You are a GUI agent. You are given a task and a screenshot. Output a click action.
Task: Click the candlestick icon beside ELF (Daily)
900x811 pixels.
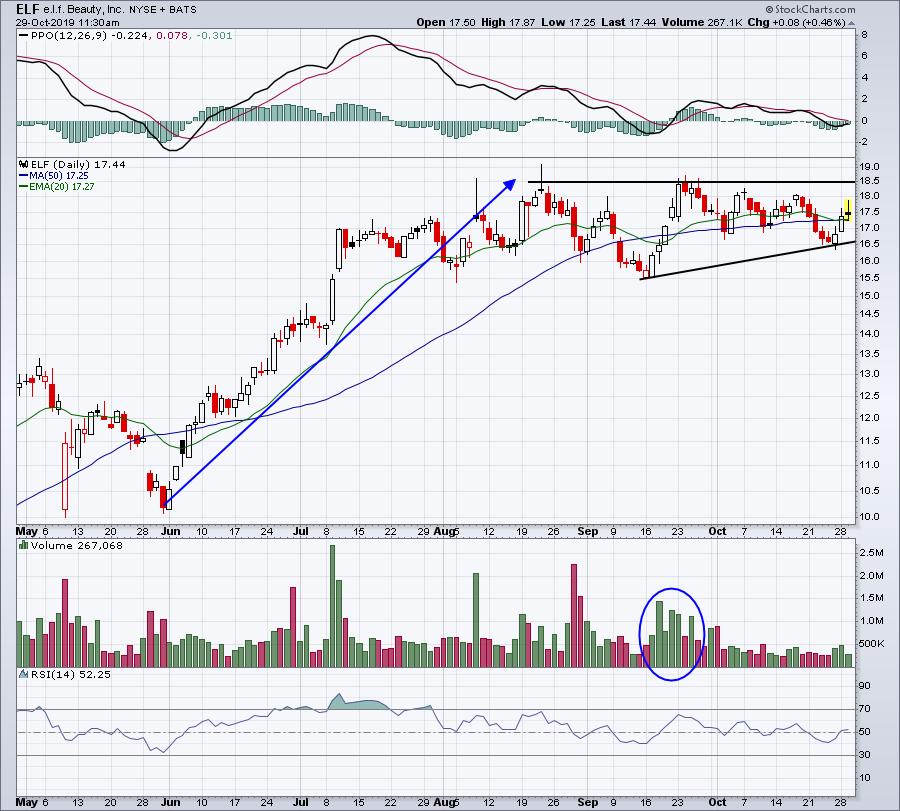coord(24,164)
